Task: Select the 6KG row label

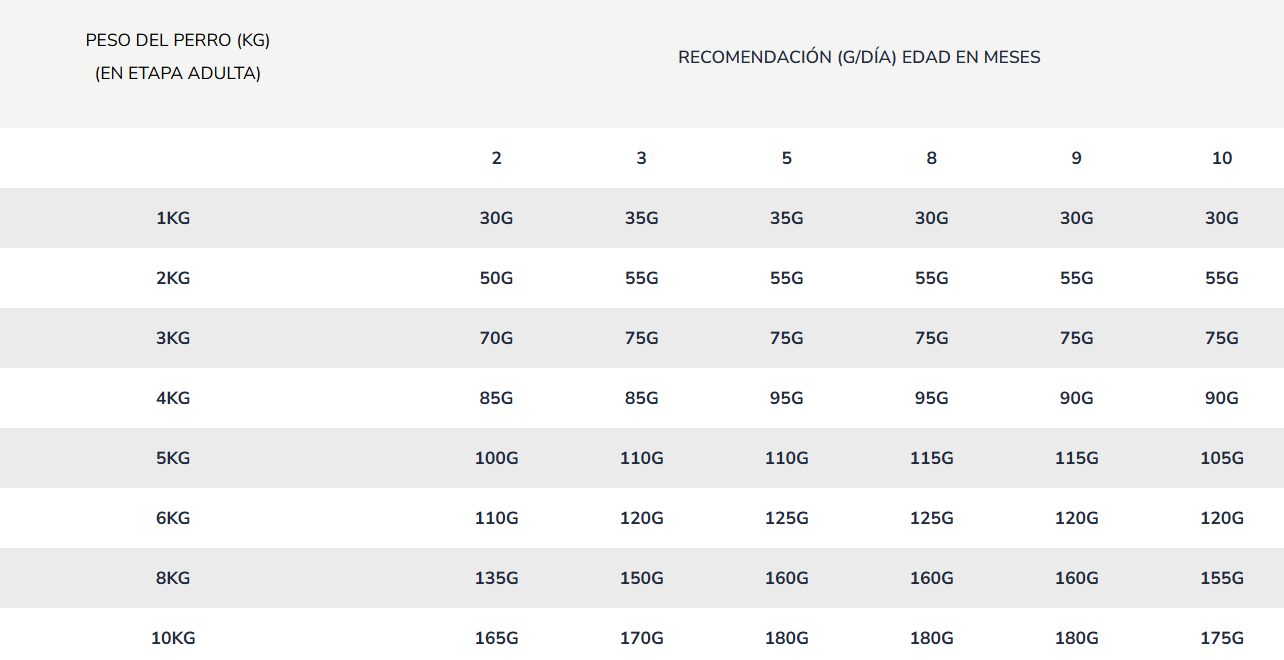Action: [173, 518]
